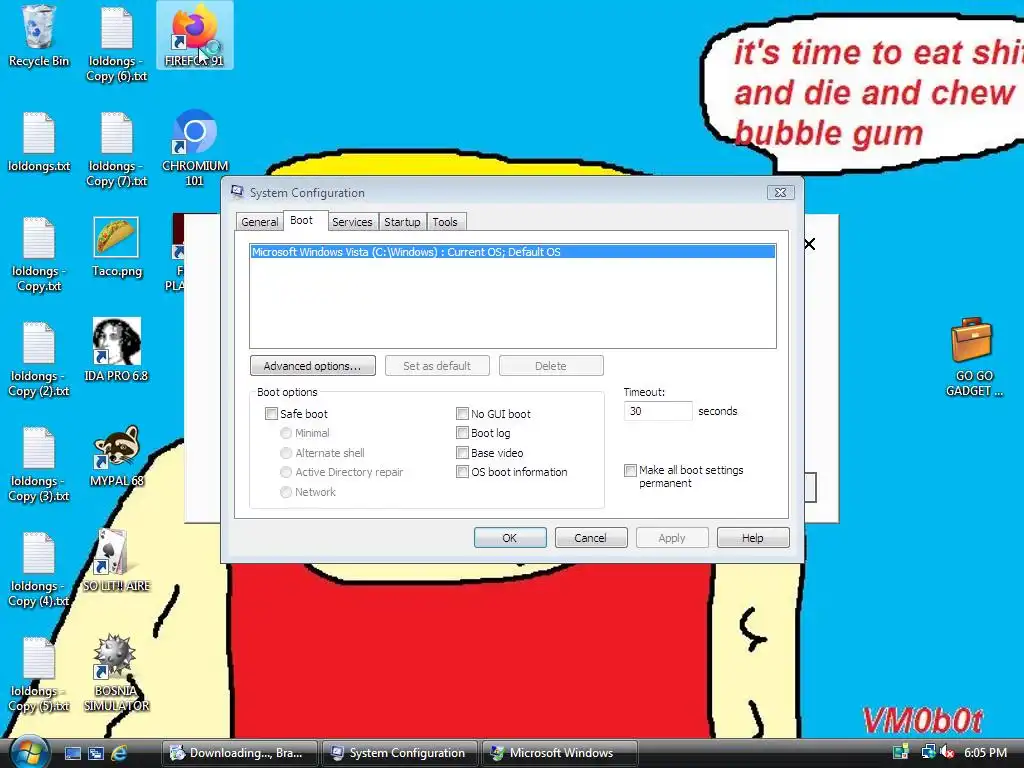Image resolution: width=1024 pixels, height=768 pixels.
Task: Switch to the Tools tab
Action: [x=445, y=222]
